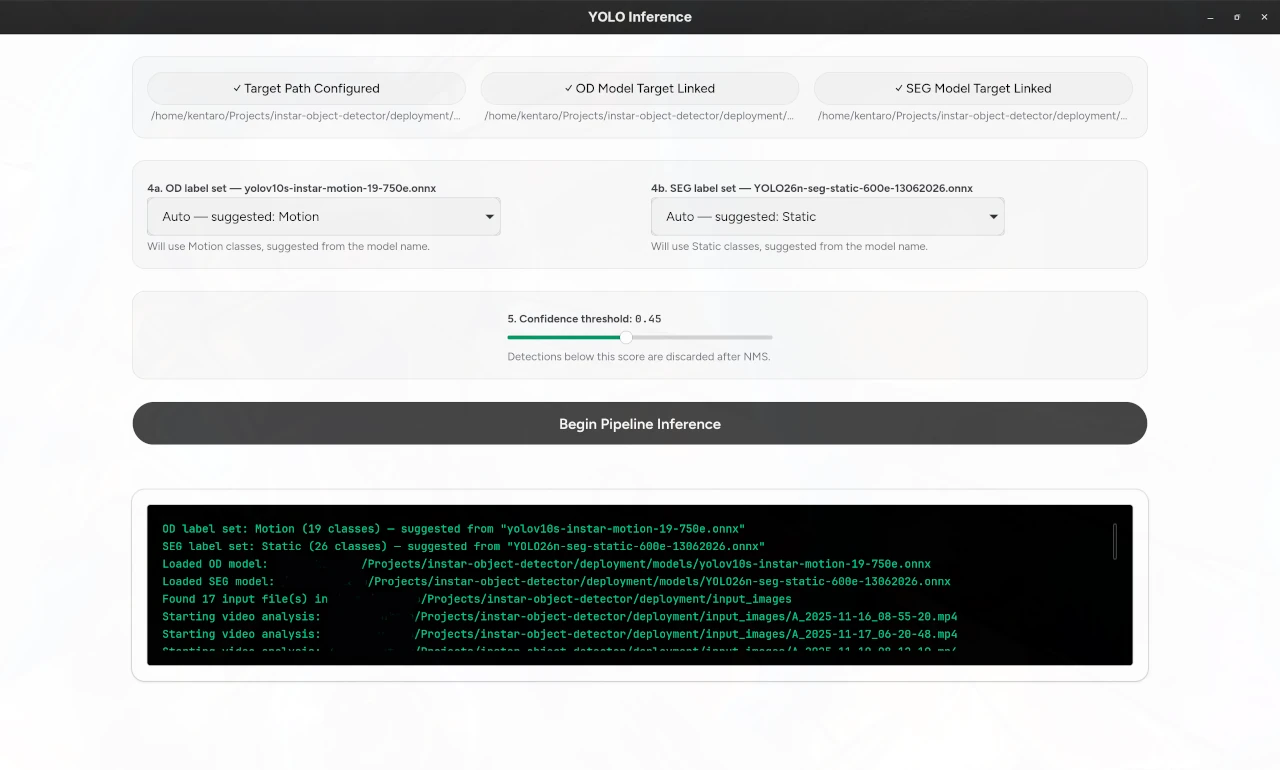
Task: Click the 'Will use Static classes' hint text
Action: click(789, 246)
